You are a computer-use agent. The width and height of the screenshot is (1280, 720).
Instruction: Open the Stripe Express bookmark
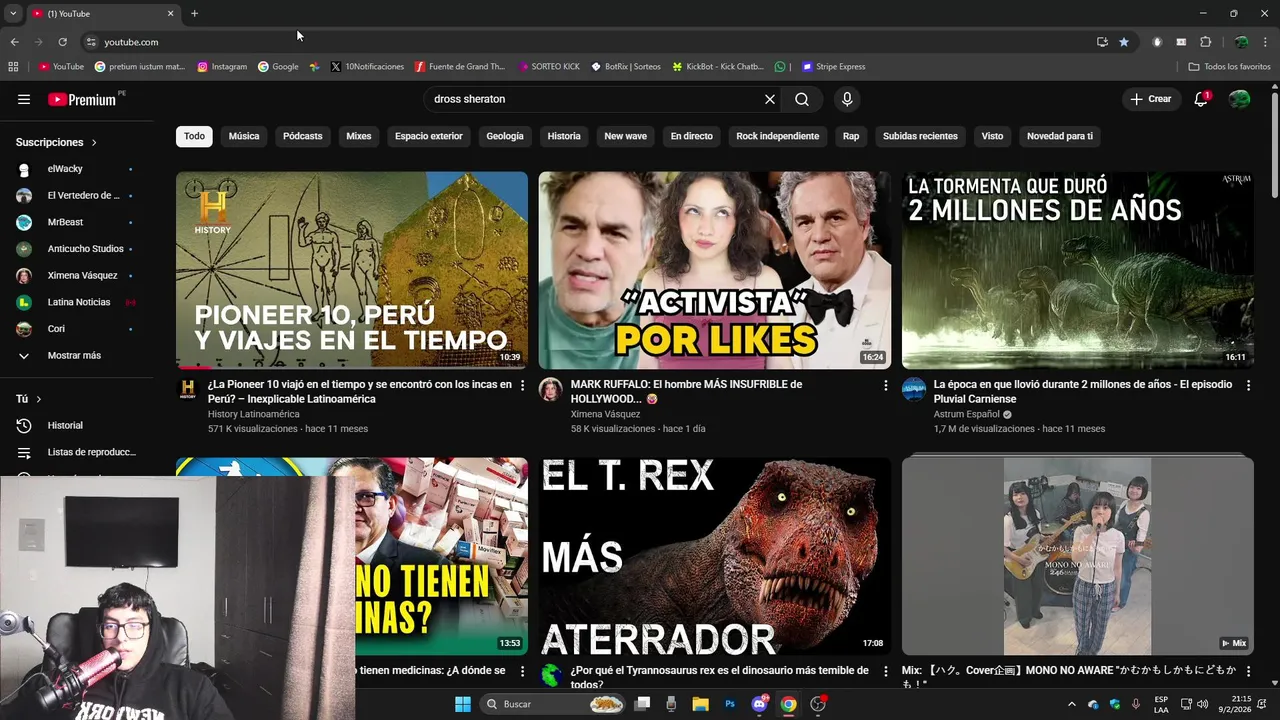click(834, 67)
